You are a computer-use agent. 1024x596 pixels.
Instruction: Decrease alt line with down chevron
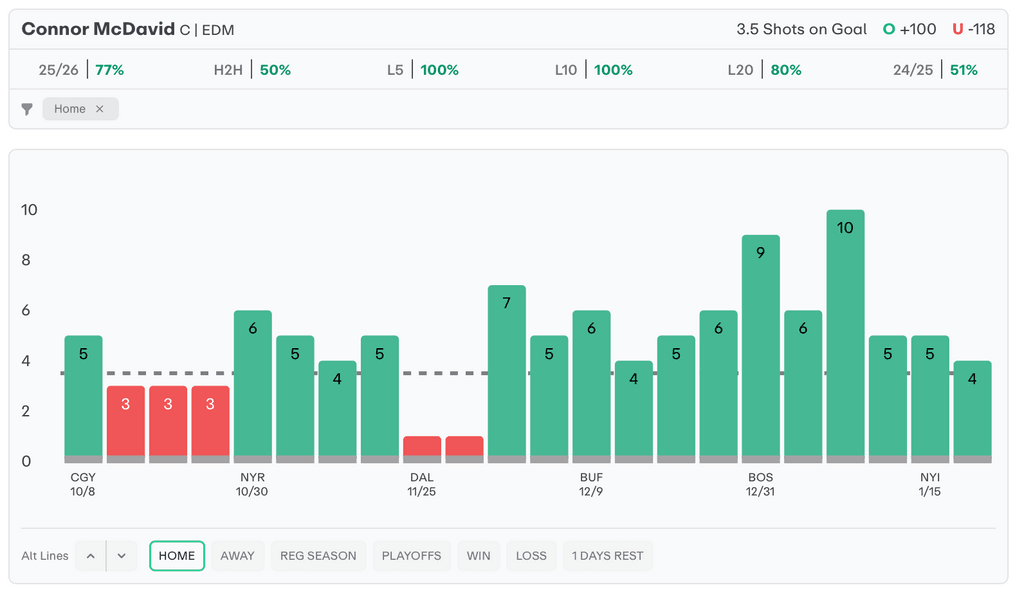coord(121,556)
